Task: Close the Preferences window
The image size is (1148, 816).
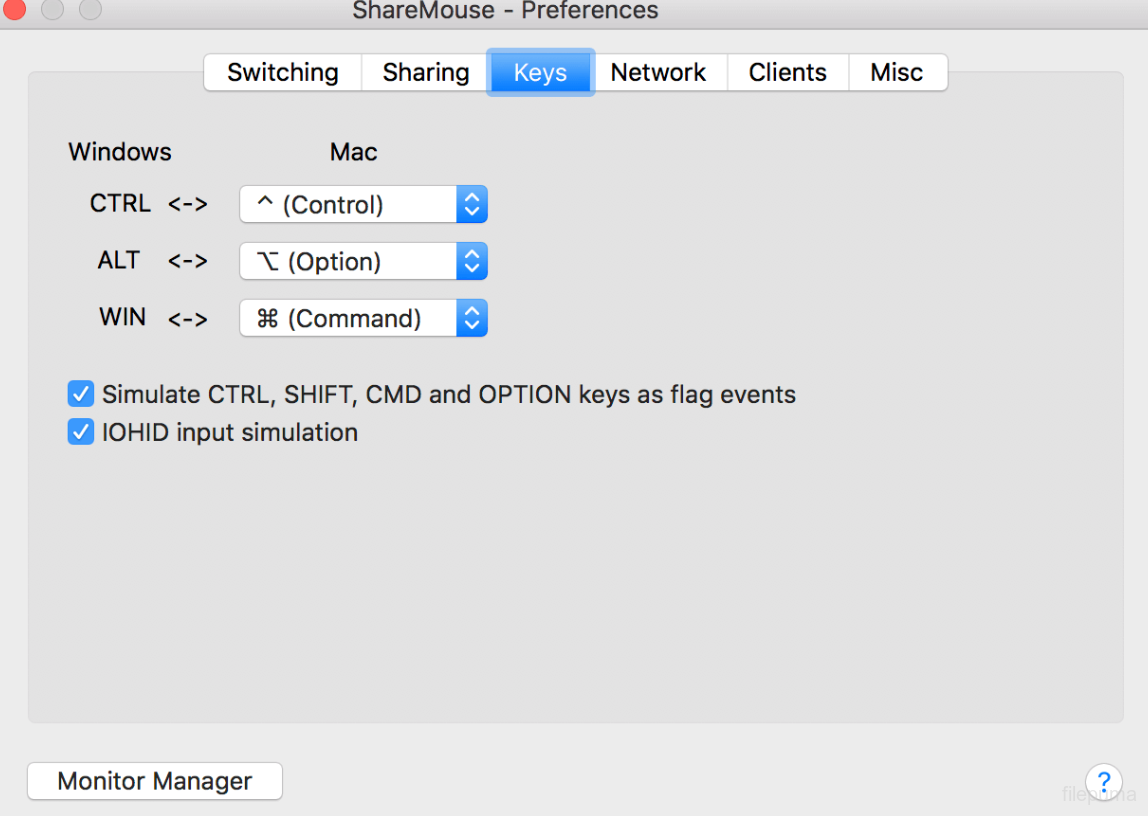Action: [x=13, y=9]
